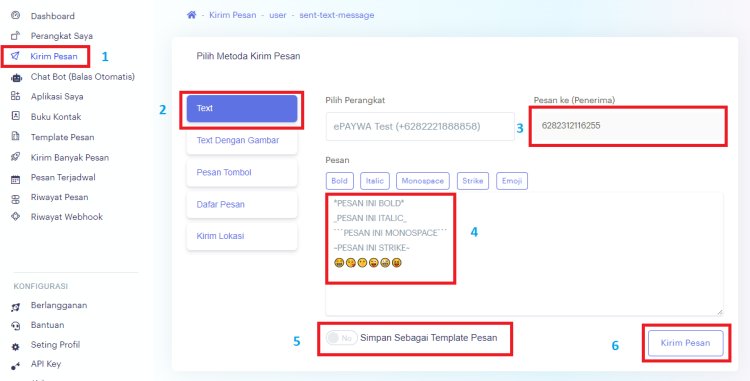Click the home icon in breadcrumb

[x=191, y=15]
